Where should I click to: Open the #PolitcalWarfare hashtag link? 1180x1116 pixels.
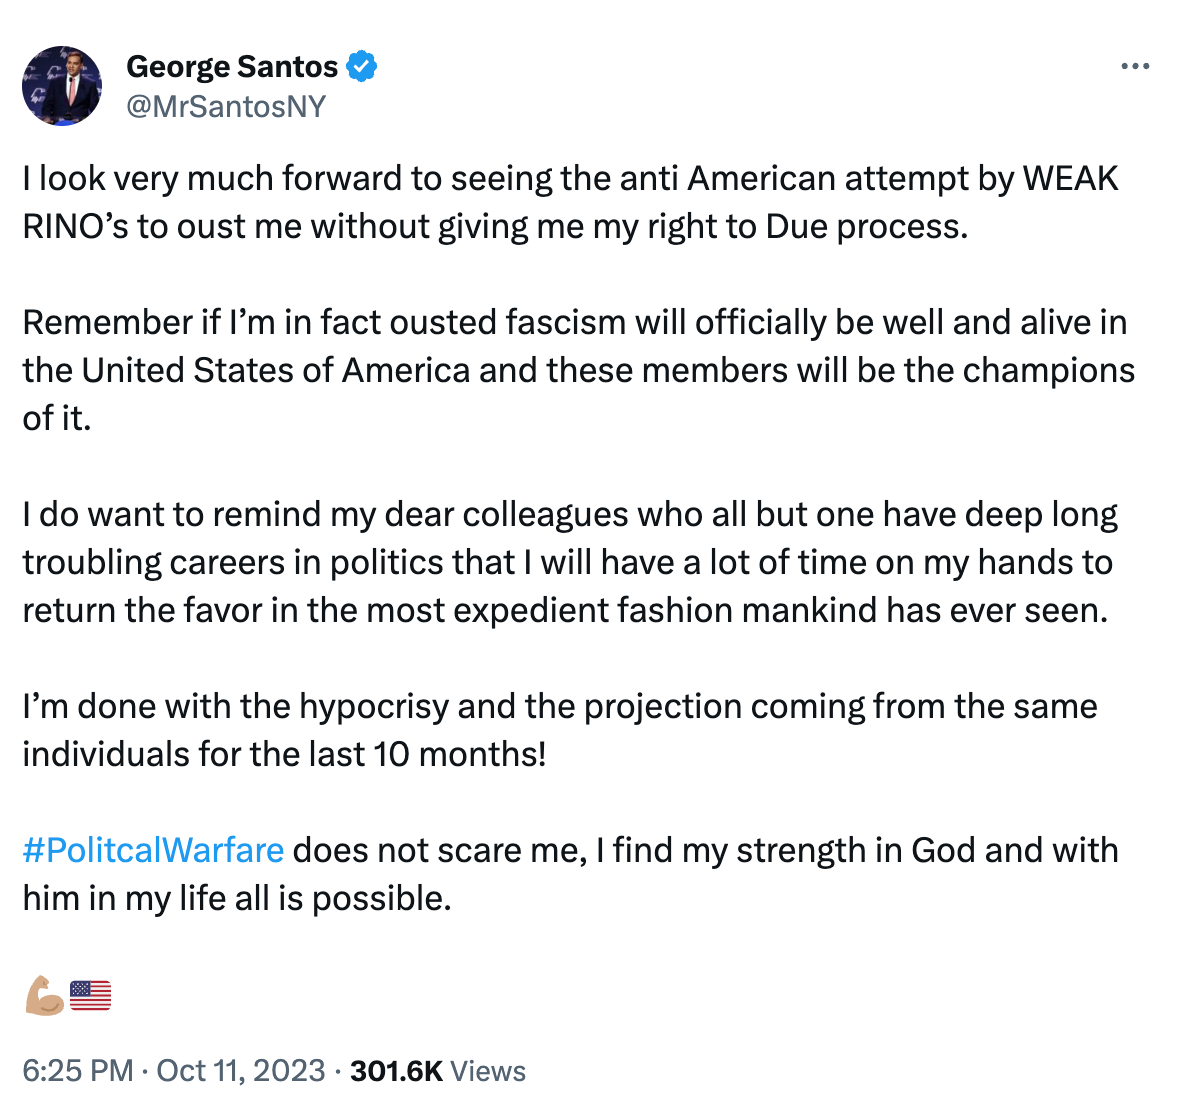(151, 849)
